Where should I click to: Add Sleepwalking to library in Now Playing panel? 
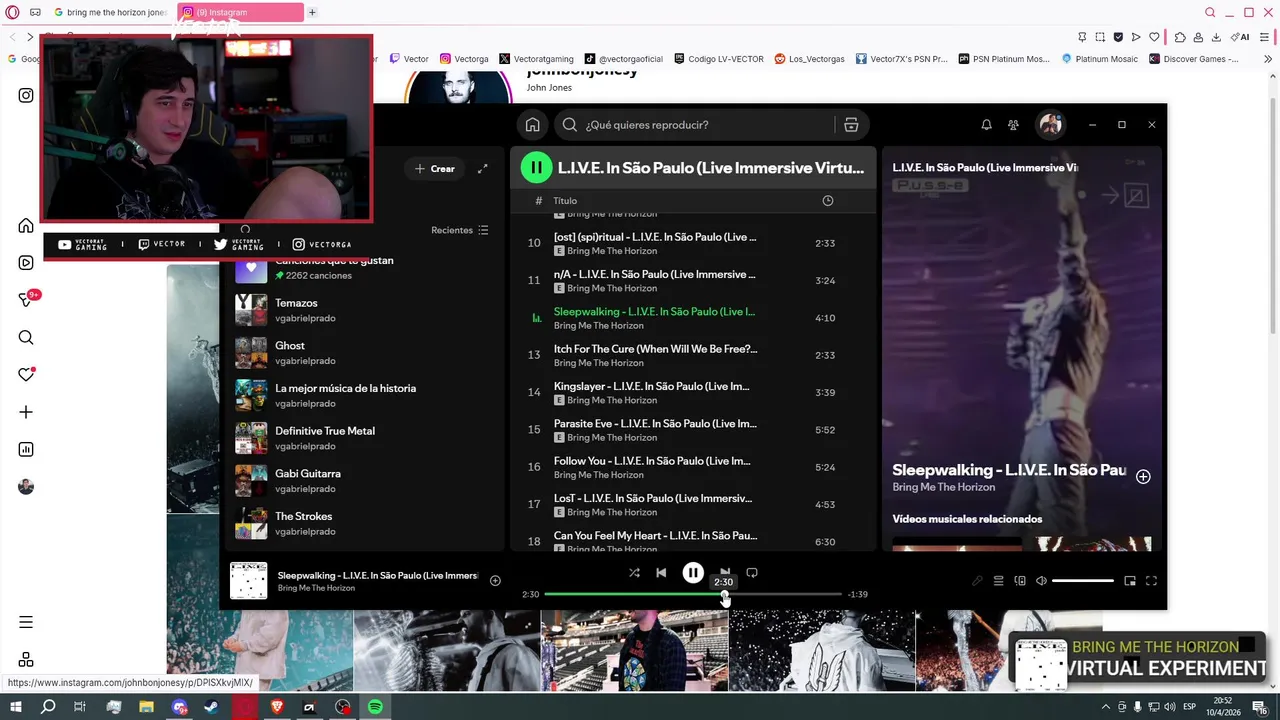[x=1143, y=477]
